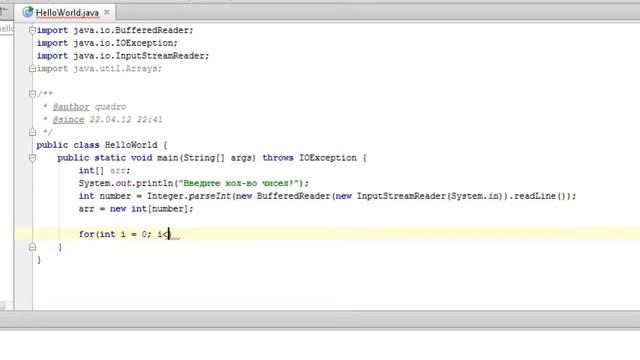Screen dimensions: 640x360
Task: Click the '@since' Javadoc tag
Action: [x=68, y=120]
